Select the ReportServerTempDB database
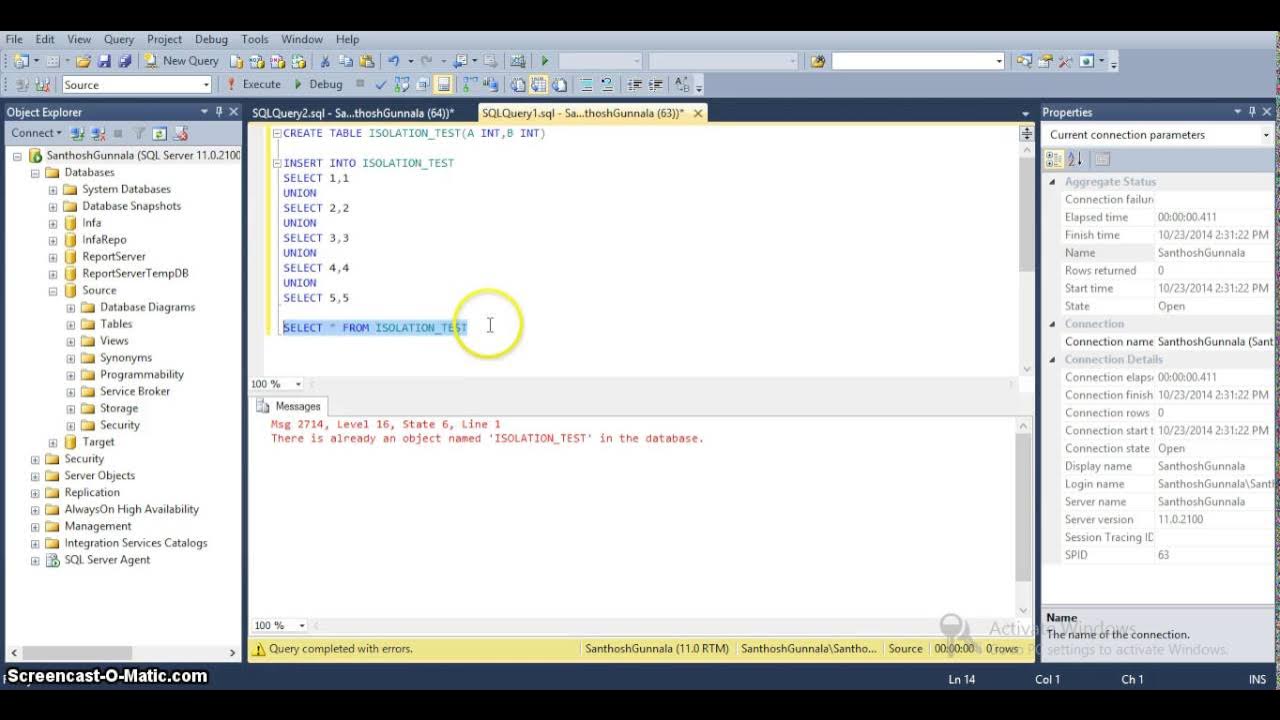This screenshot has height=720, width=1280. (135, 273)
